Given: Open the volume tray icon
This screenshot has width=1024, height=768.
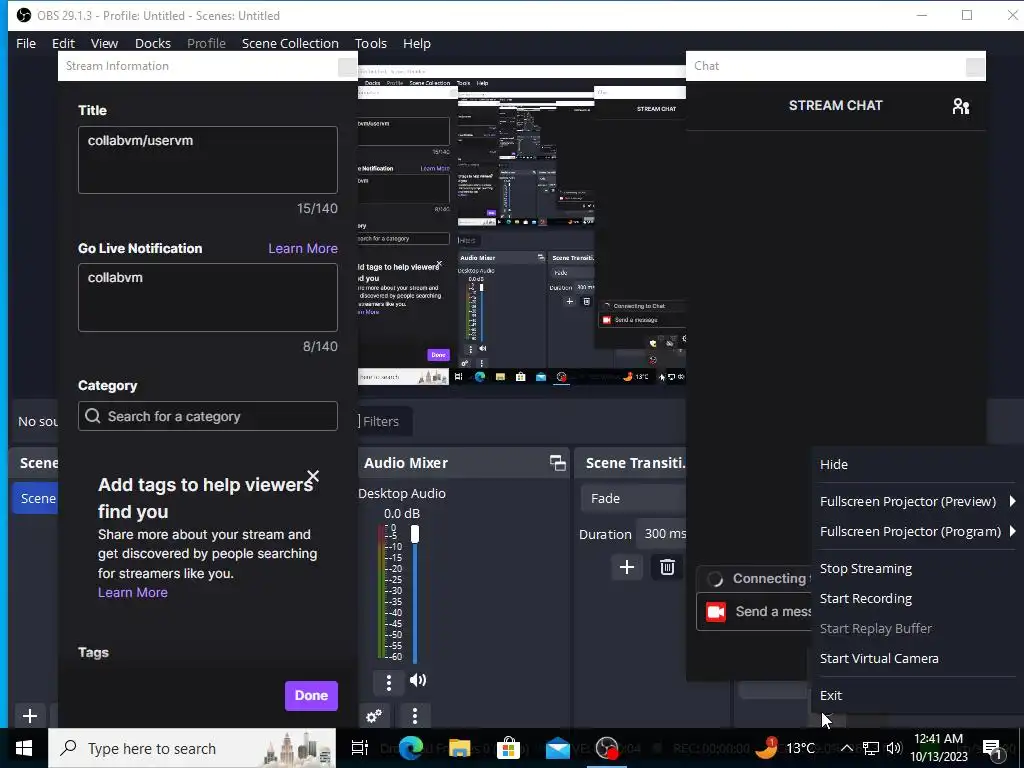Looking at the screenshot, I should pyautogui.click(x=894, y=748).
